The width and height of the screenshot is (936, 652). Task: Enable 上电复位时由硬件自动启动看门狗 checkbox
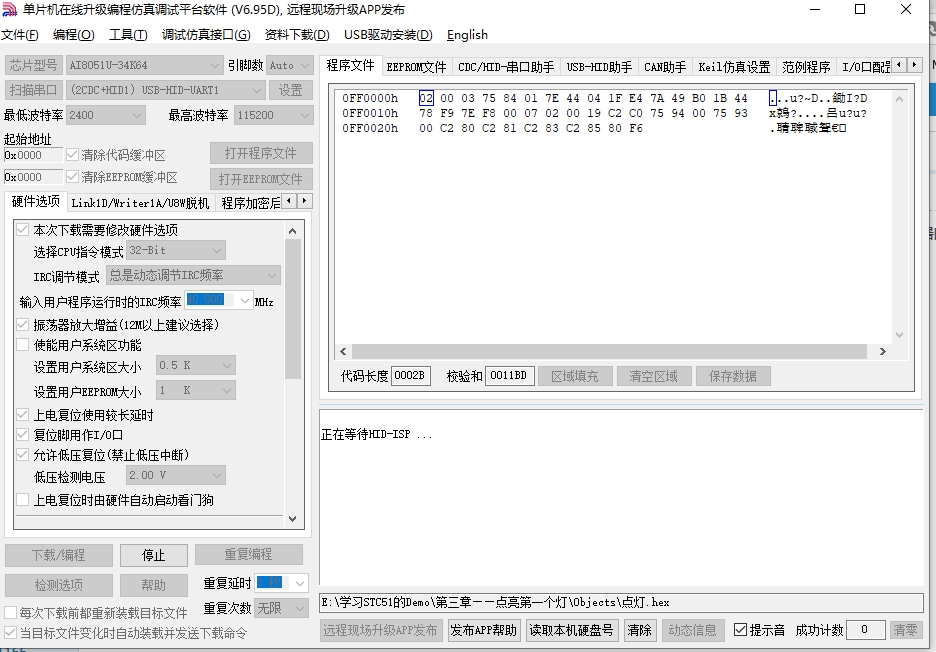[23, 500]
